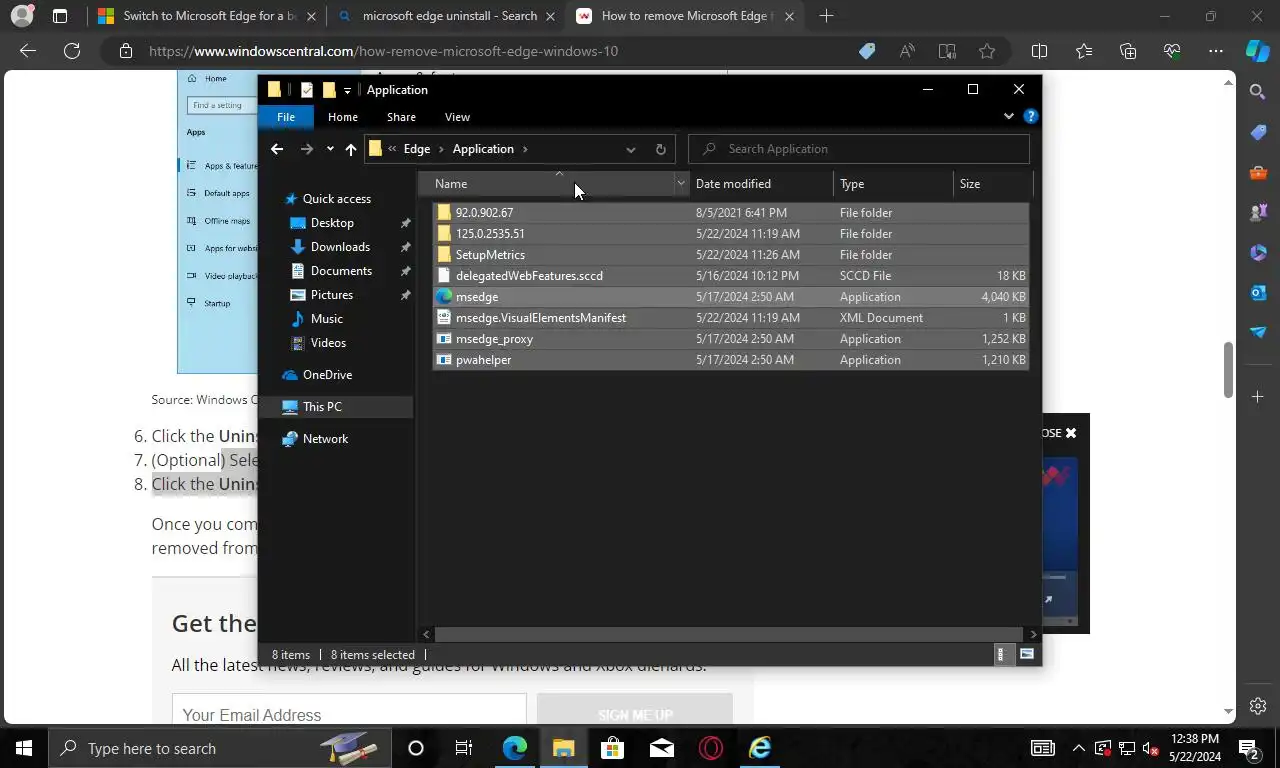Go up one folder level
Screen dimensions: 1280x768
350,149
